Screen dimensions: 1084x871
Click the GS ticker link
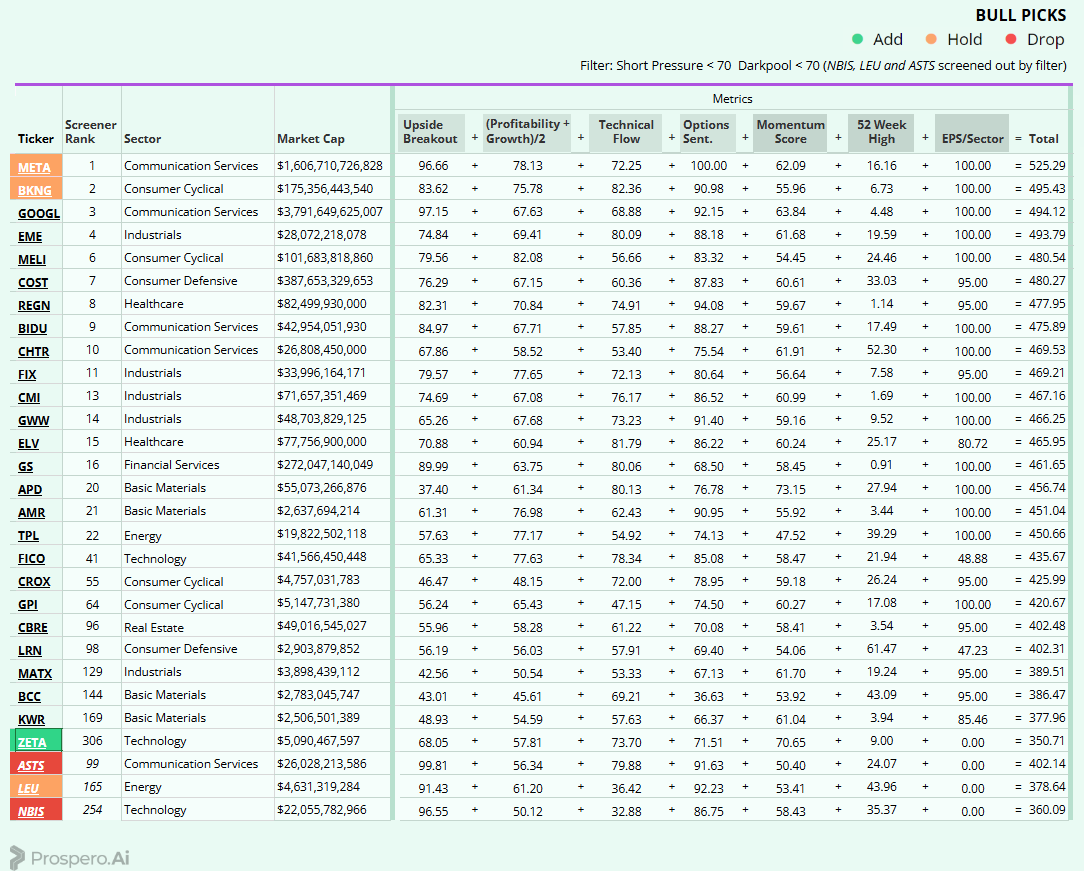[26, 467]
